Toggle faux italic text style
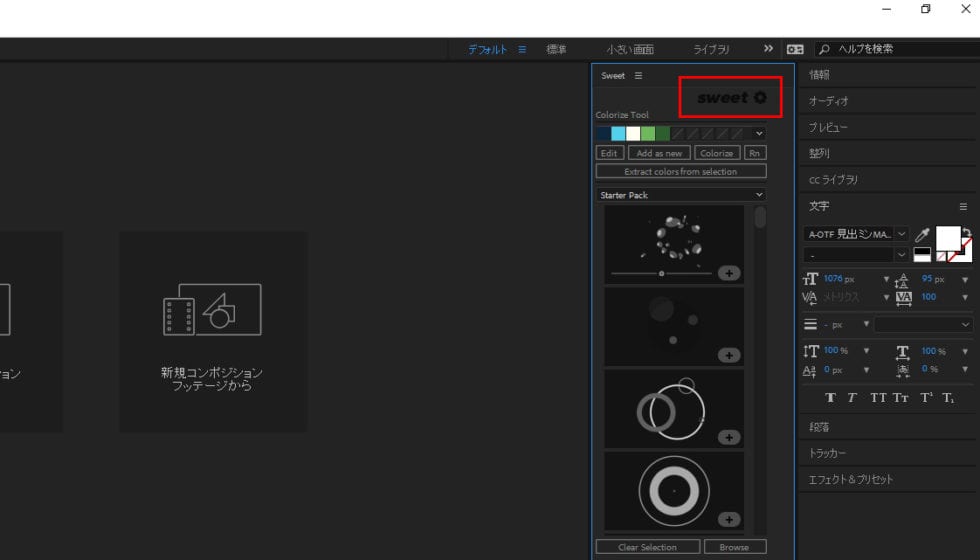Image resolution: width=980 pixels, height=560 pixels. (852, 398)
